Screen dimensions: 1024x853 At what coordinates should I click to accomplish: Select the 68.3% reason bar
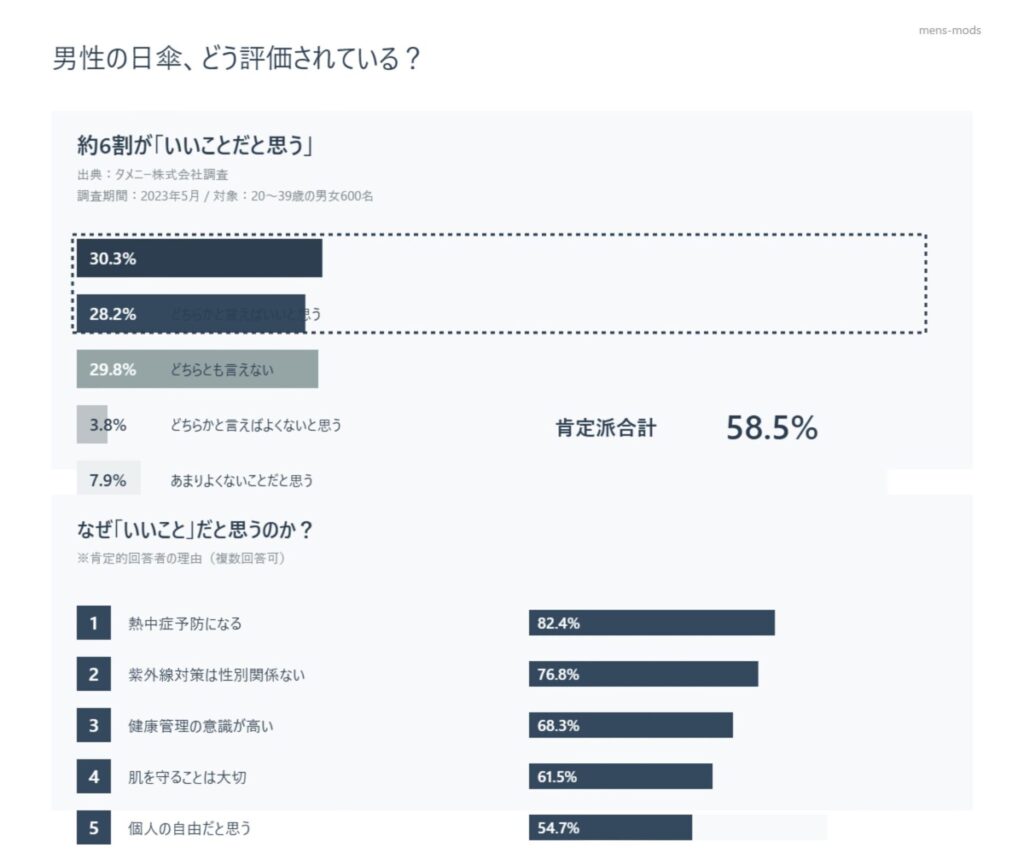(630, 725)
